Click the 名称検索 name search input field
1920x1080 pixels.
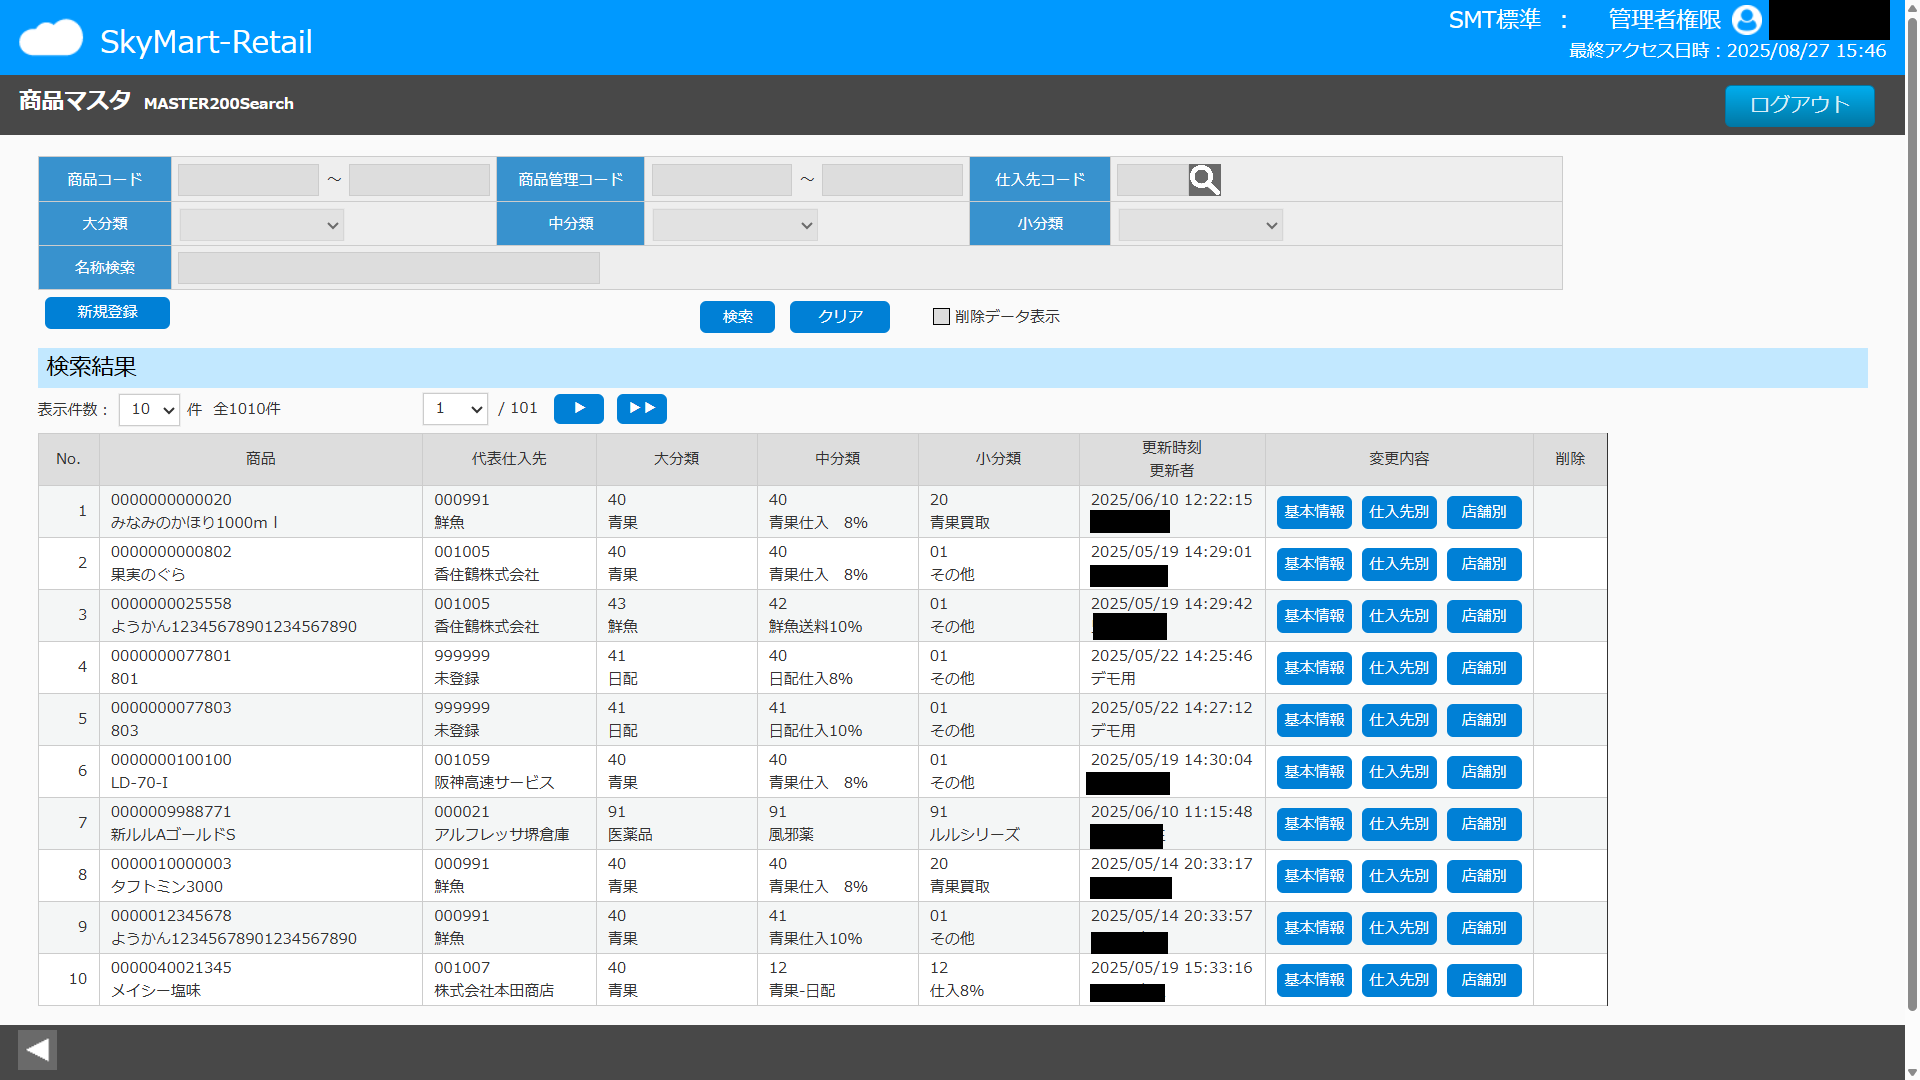(388, 267)
